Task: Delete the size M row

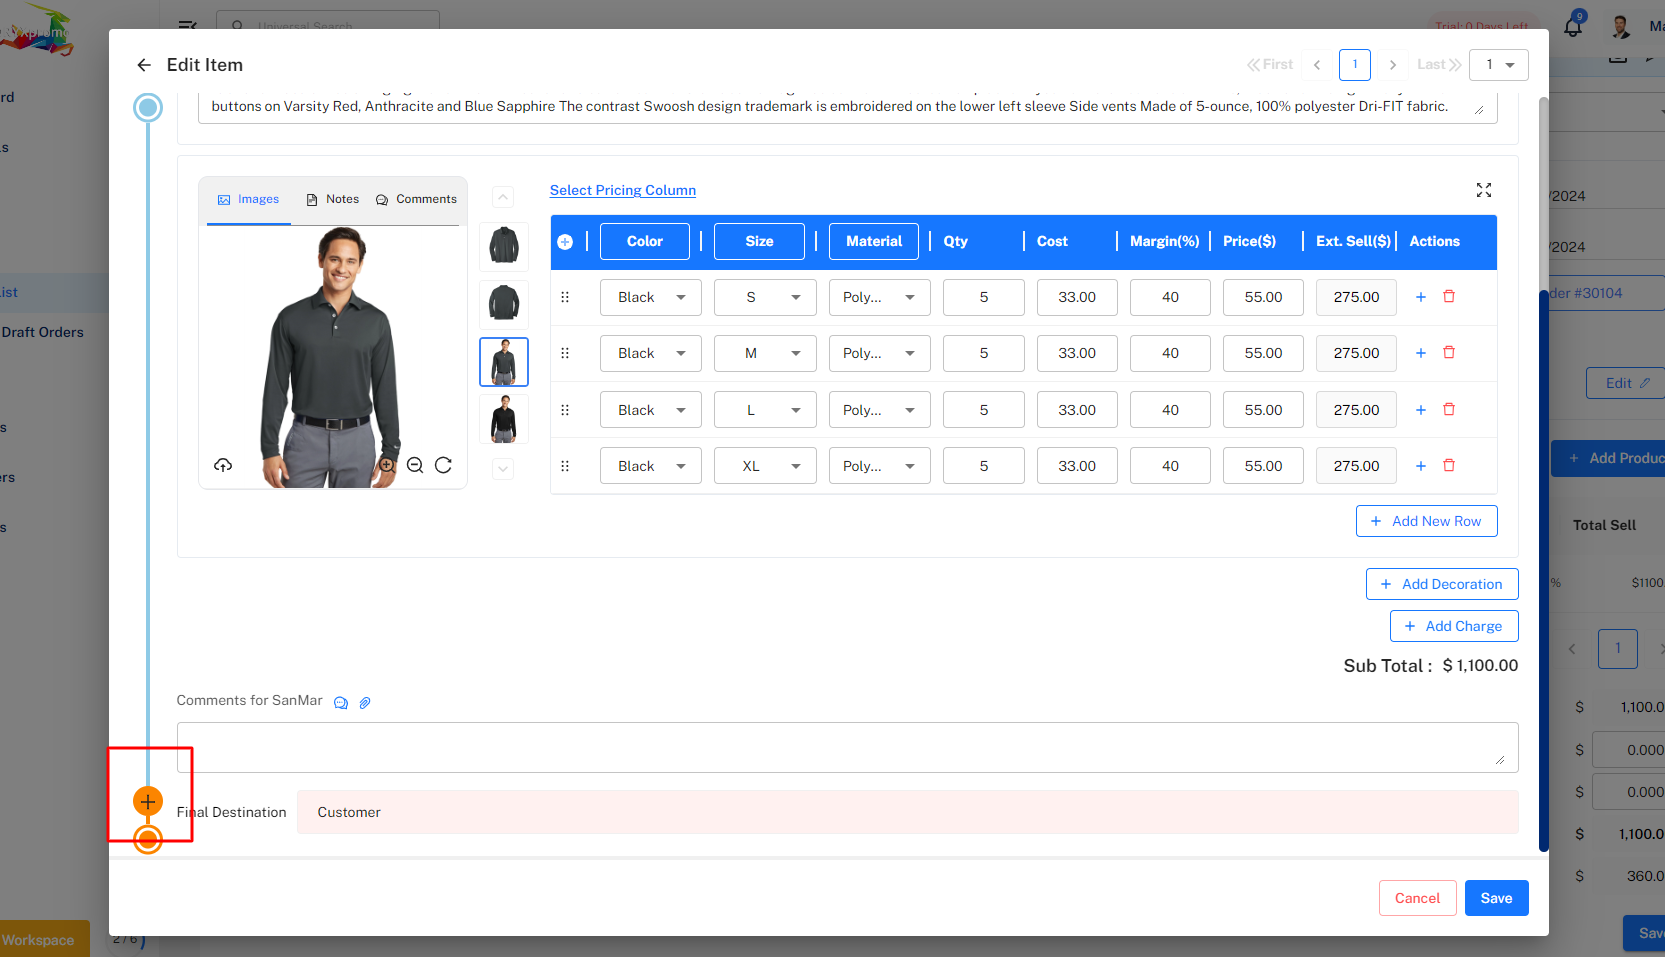Action: coord(1449,353)
